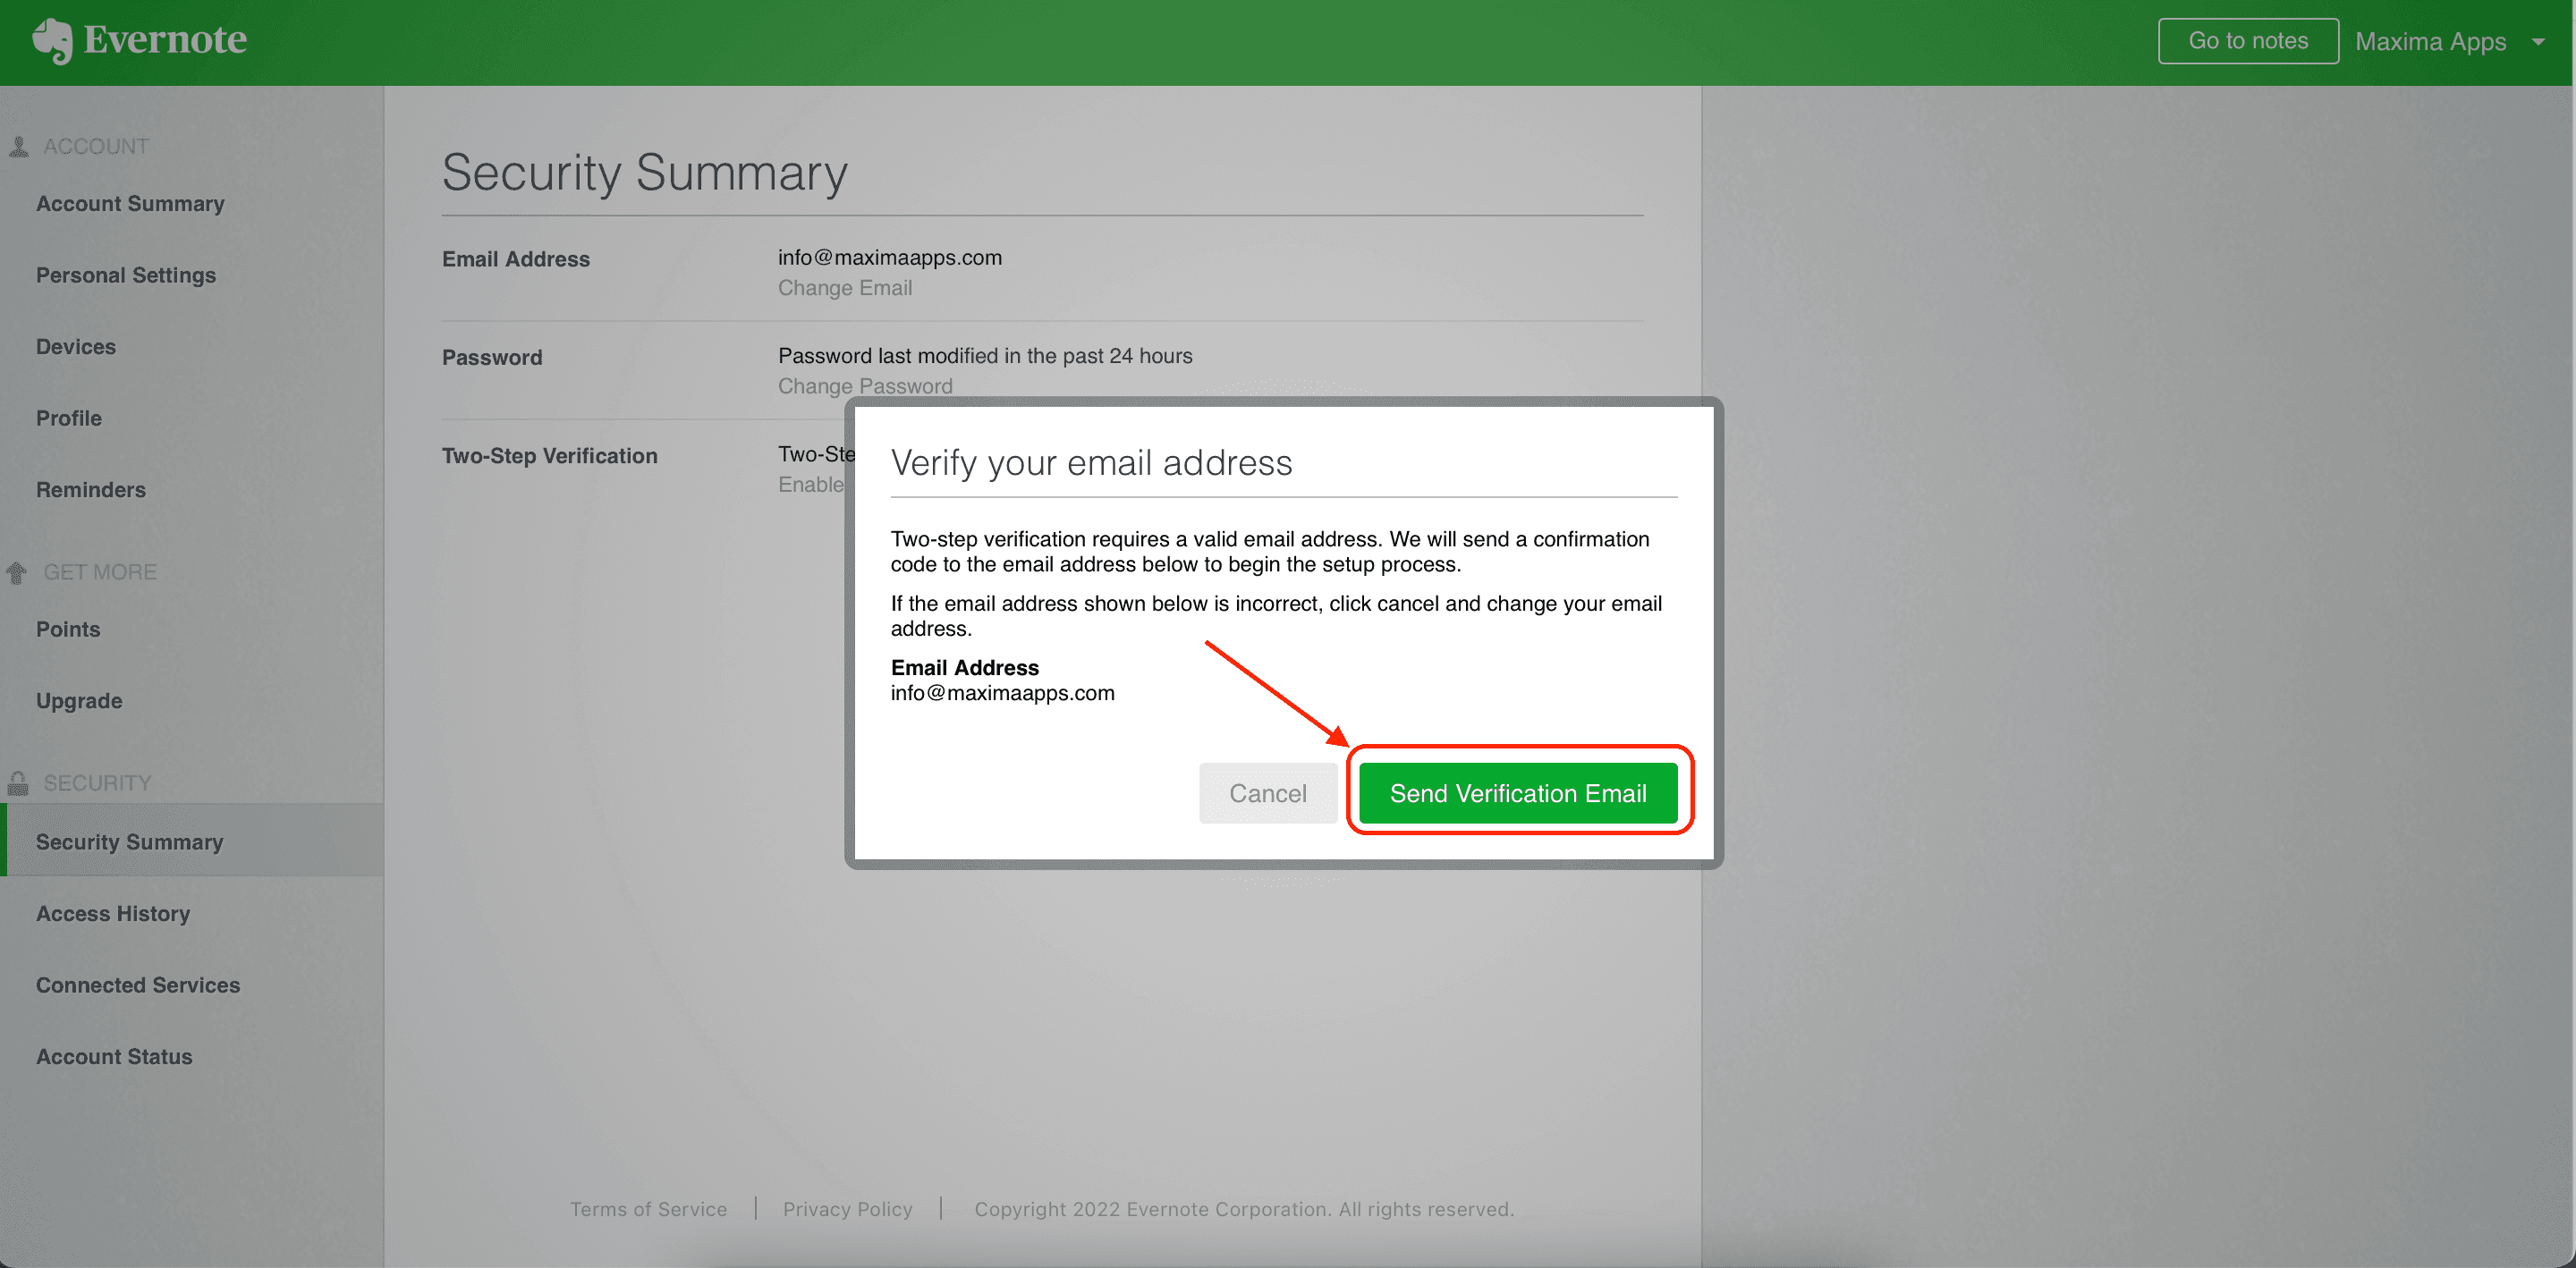
Task: Click the Password row label
Action: (x=492, y=358)
